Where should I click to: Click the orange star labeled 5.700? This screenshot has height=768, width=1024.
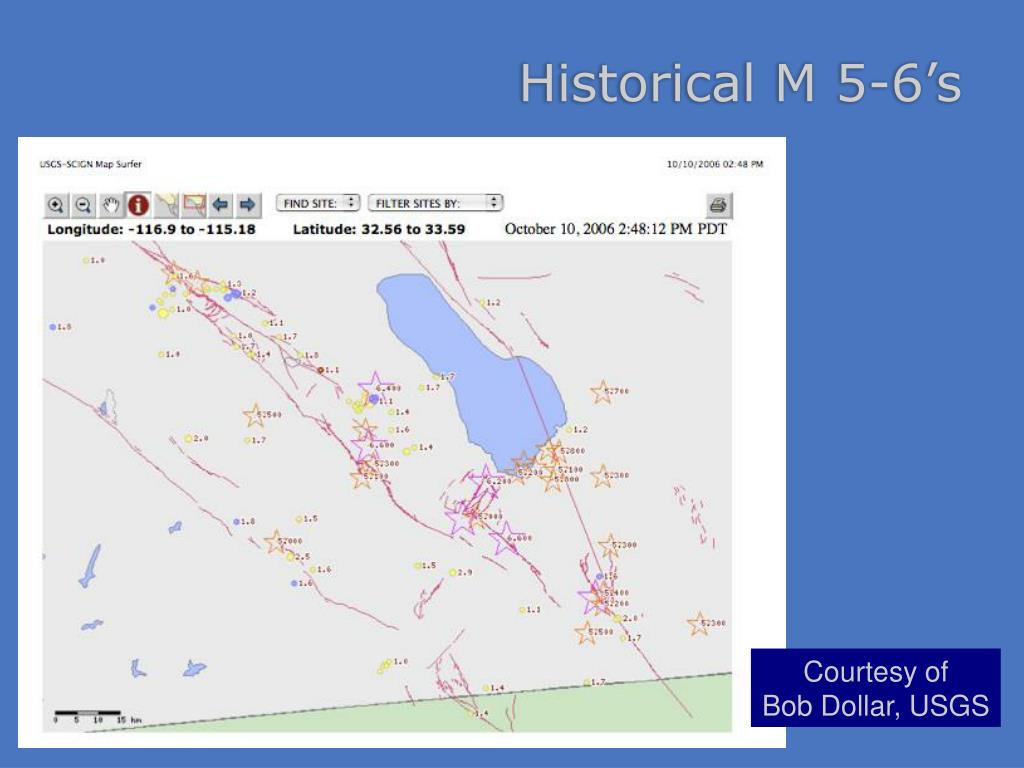601,392
